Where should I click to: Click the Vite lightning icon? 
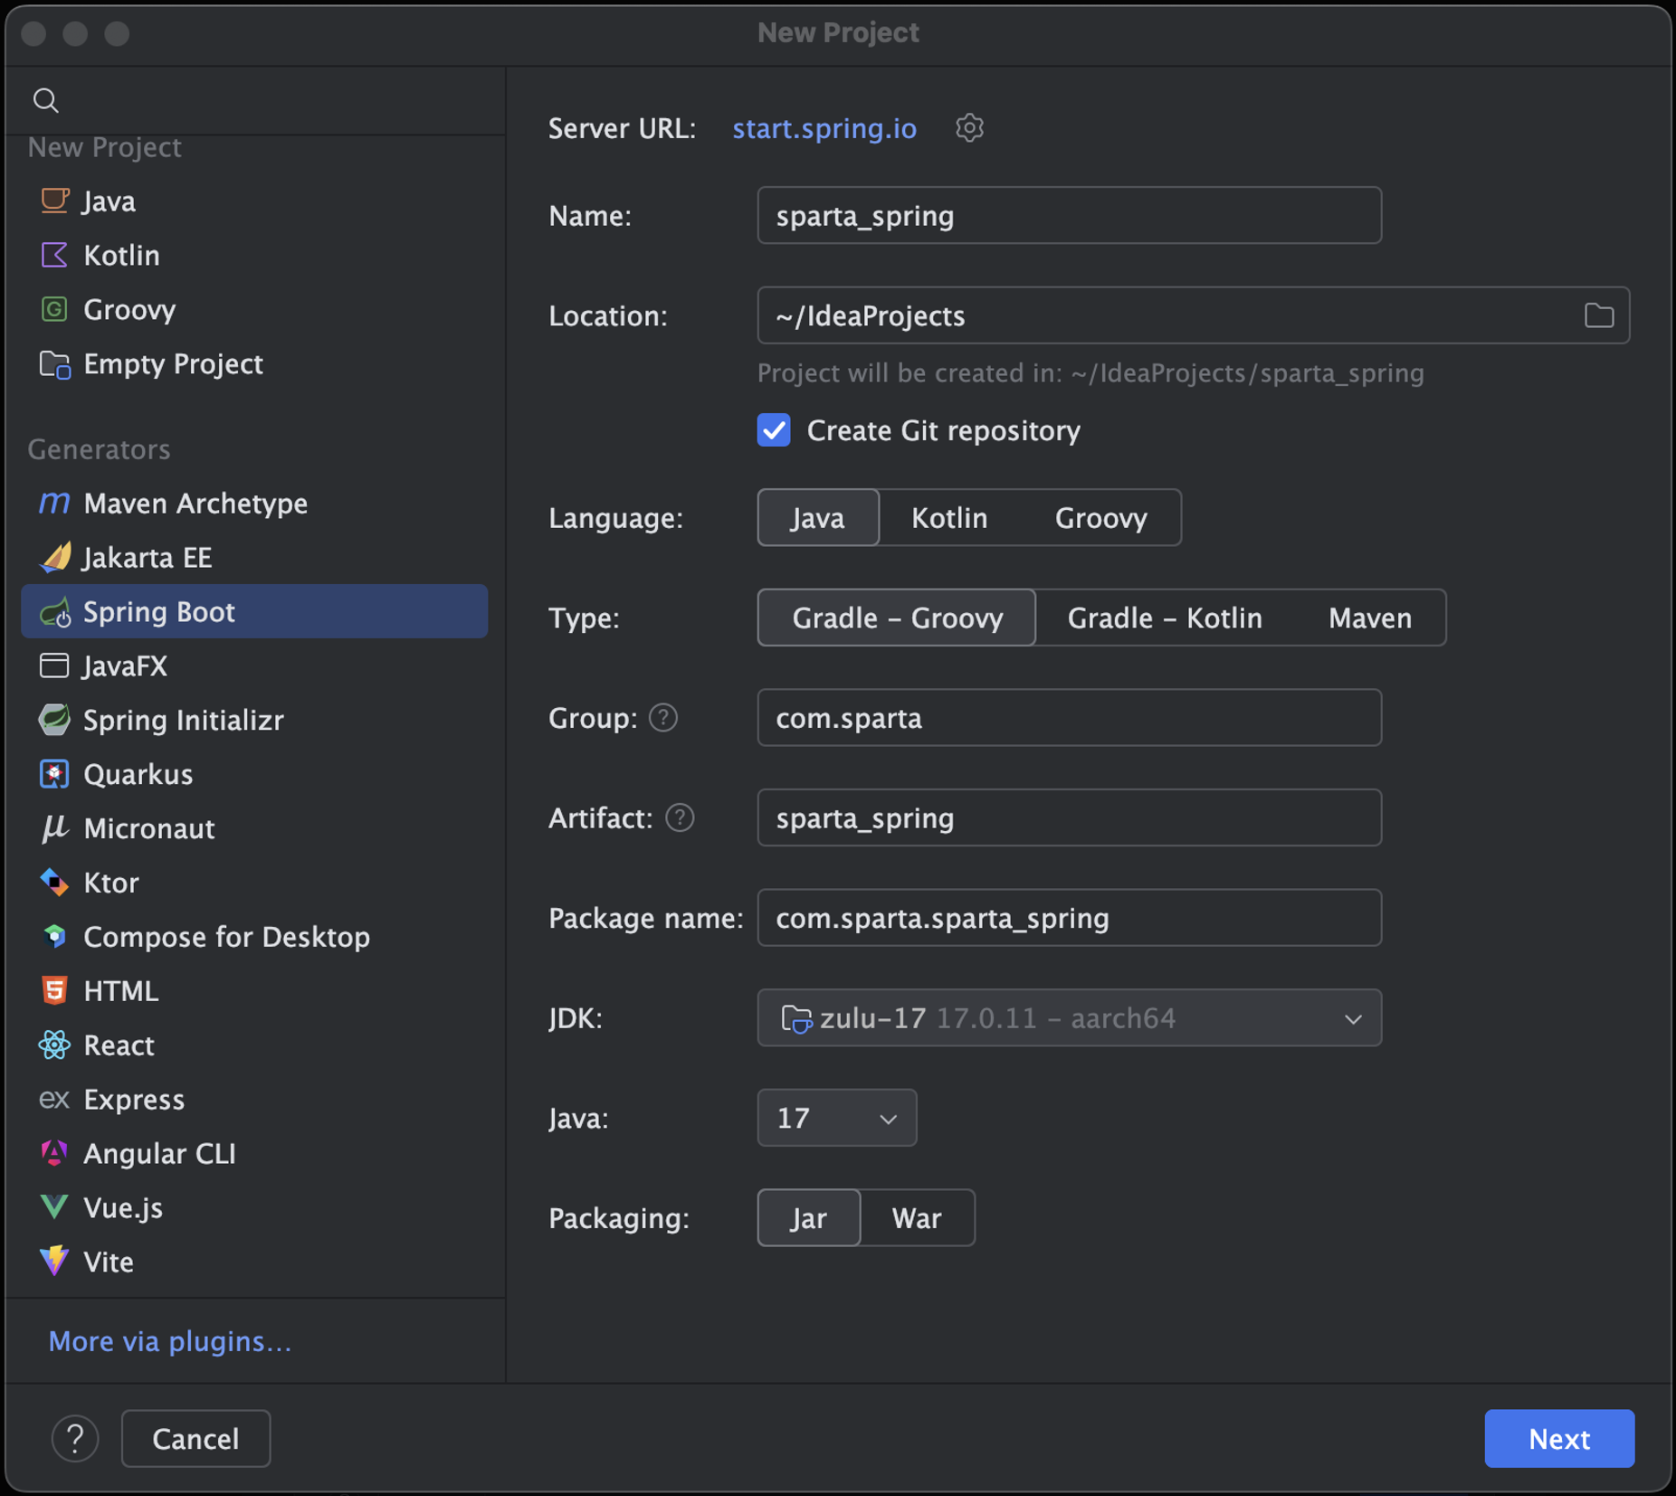click(54, 1261)
